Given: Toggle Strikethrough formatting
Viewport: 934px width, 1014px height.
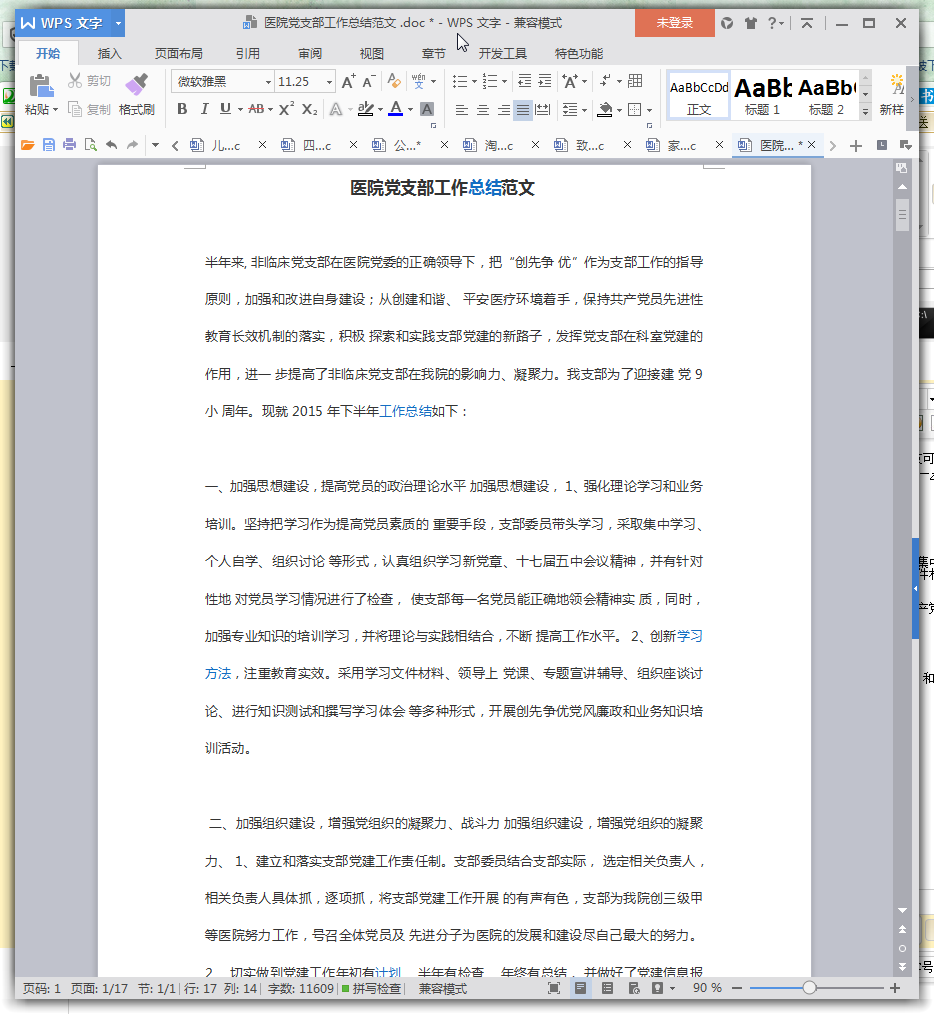Looking at the screenshot, I should 256,109.
